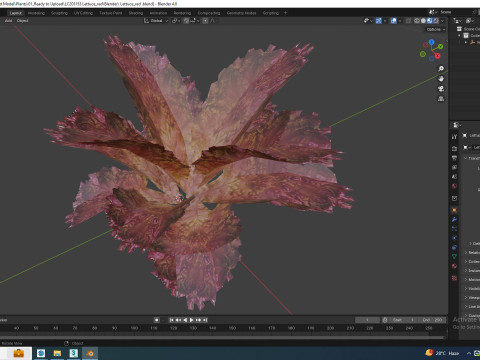Toggle X-Ray mode

(408, 21)
